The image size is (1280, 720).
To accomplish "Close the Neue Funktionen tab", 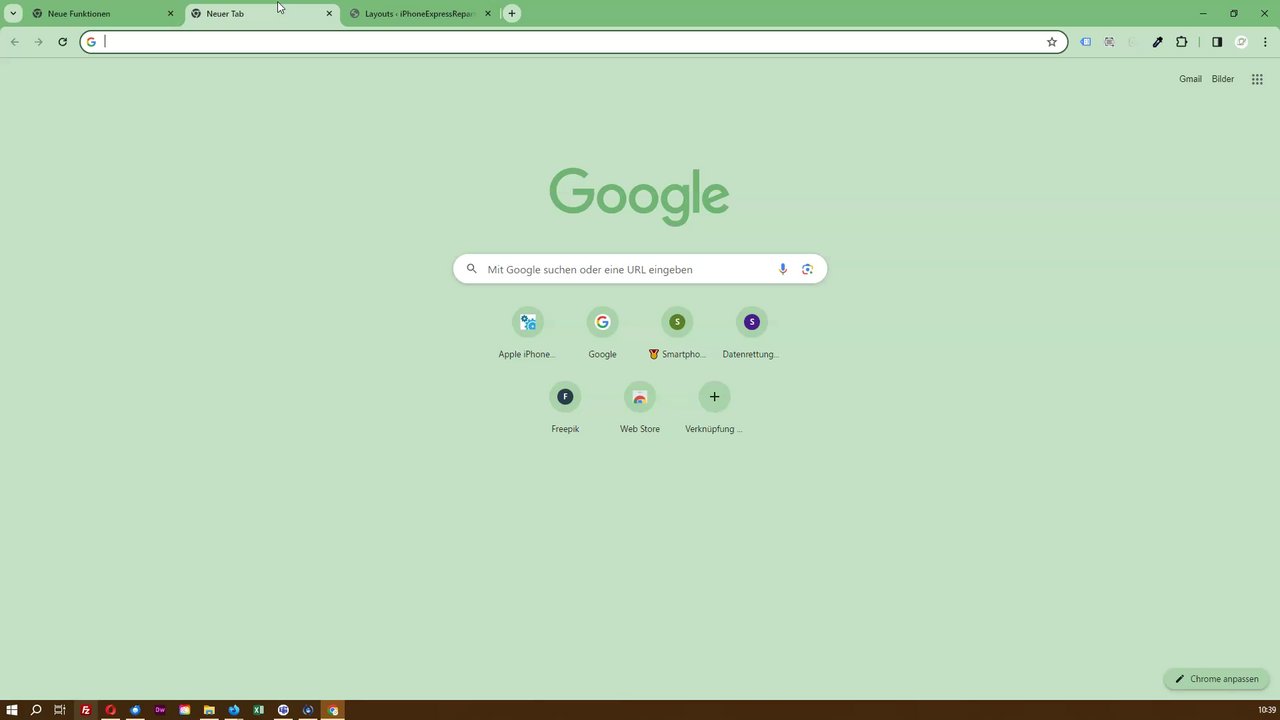I will tap(170, 14).
